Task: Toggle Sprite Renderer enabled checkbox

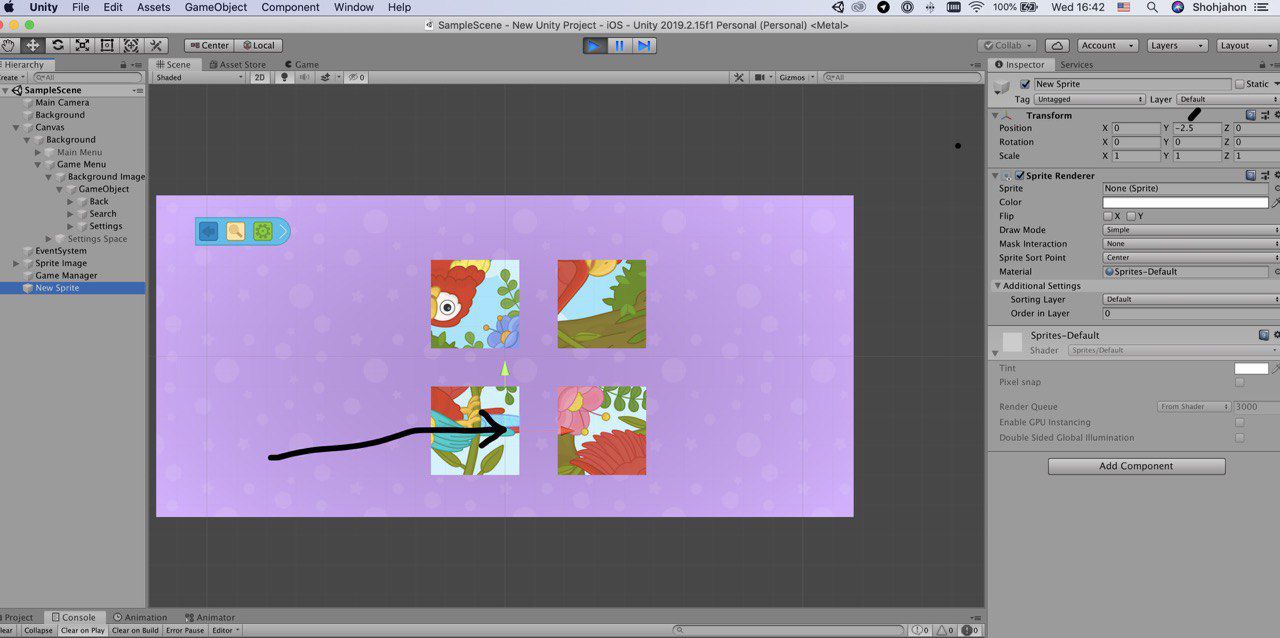Action: pyautogui.click(x=1020, y=176)
